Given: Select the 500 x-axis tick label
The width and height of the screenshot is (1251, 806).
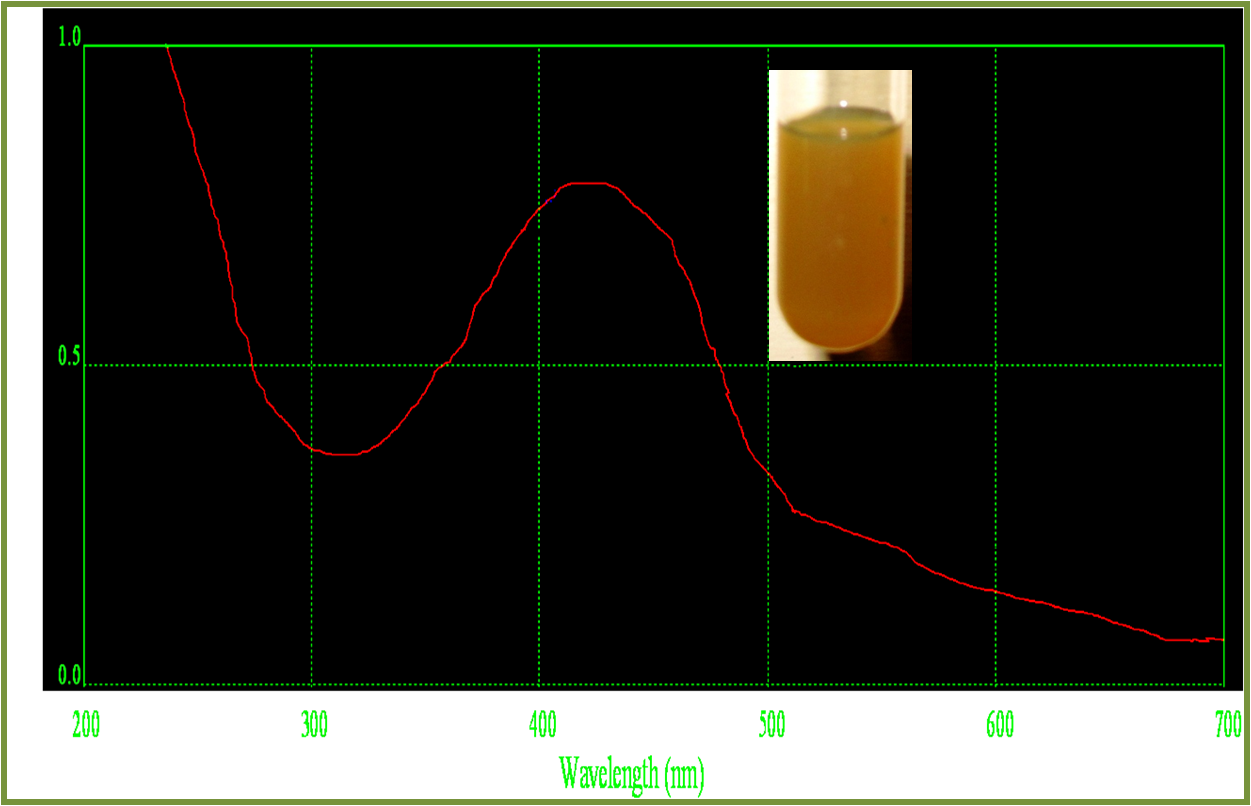Looking at the screenshot, I should pyautogui.click(x=770, y=725).
